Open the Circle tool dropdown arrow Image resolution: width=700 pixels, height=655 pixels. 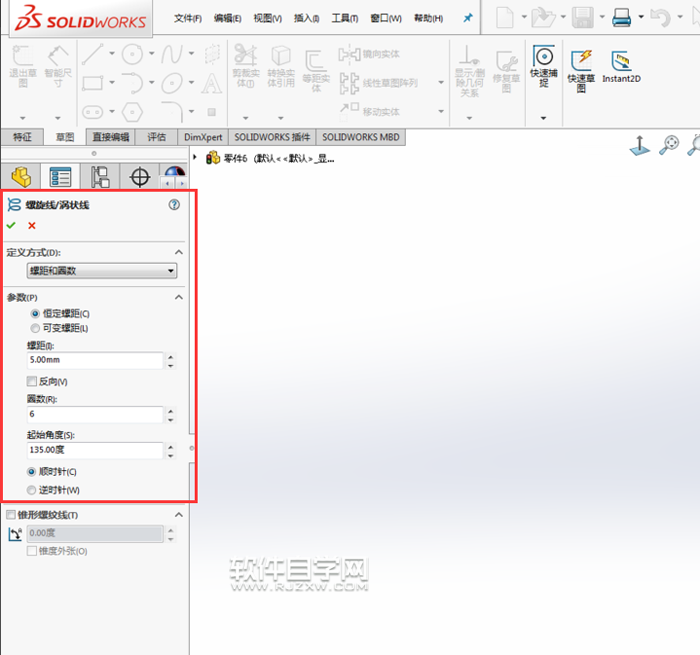(152, 54)
